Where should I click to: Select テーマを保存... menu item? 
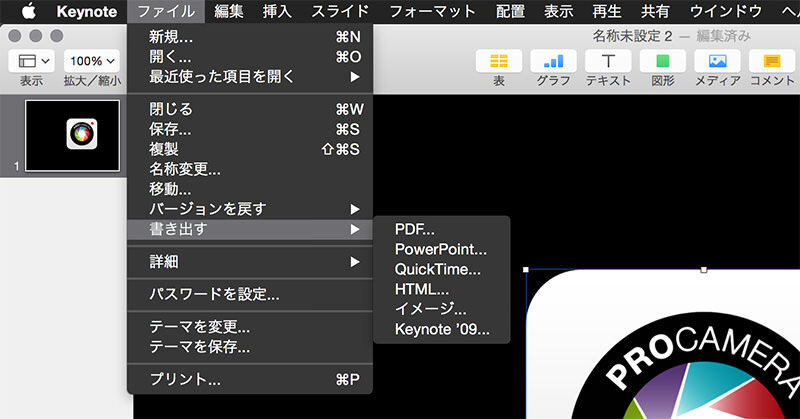(x=250, y=347)
